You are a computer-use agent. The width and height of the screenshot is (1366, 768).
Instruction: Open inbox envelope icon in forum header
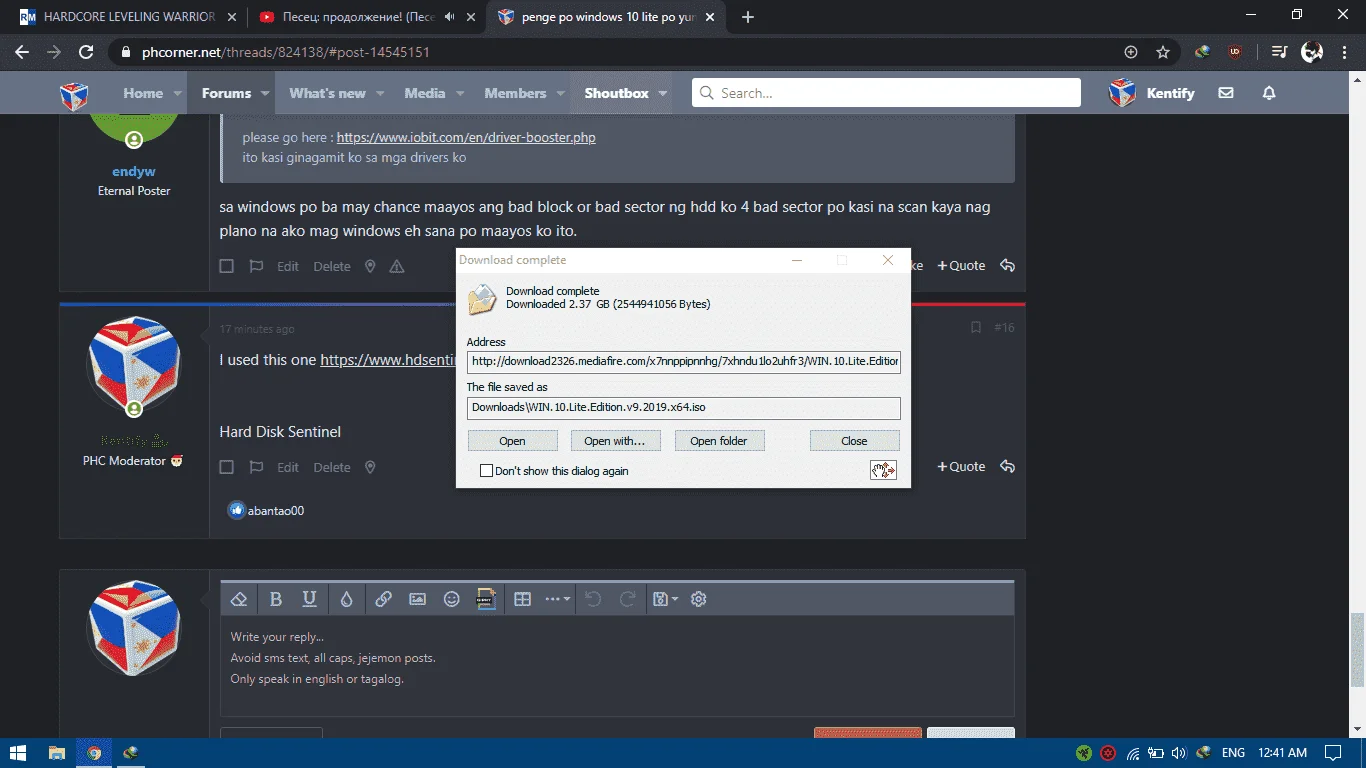(1226, 93)
